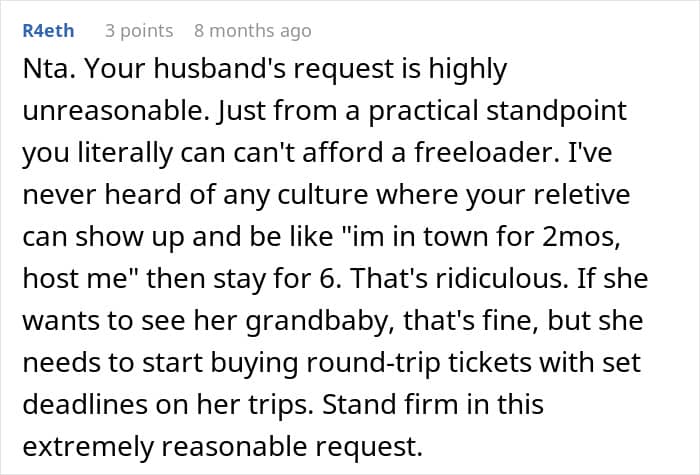This screenshot has height=475, width=700.
Task: Click the "8 months ago" timestamp
Action: (x=251, y=31)
